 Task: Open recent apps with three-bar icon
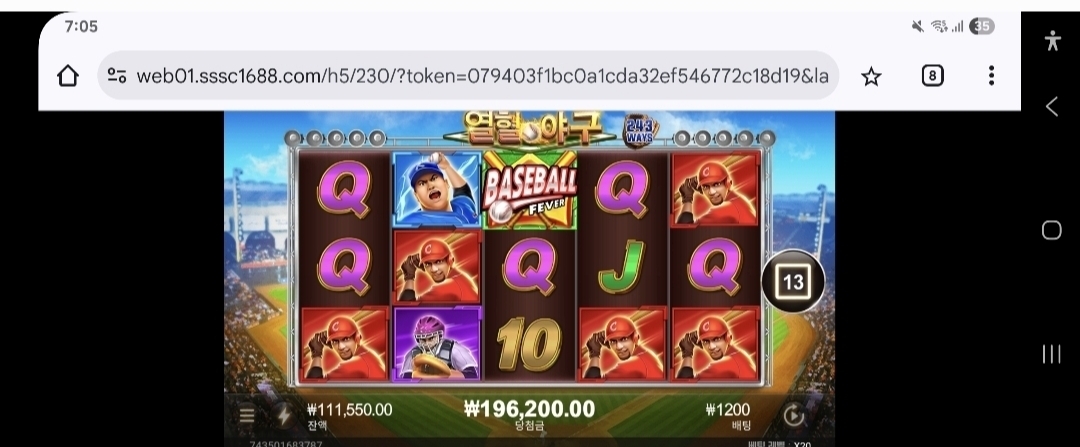click(1052, 354)
